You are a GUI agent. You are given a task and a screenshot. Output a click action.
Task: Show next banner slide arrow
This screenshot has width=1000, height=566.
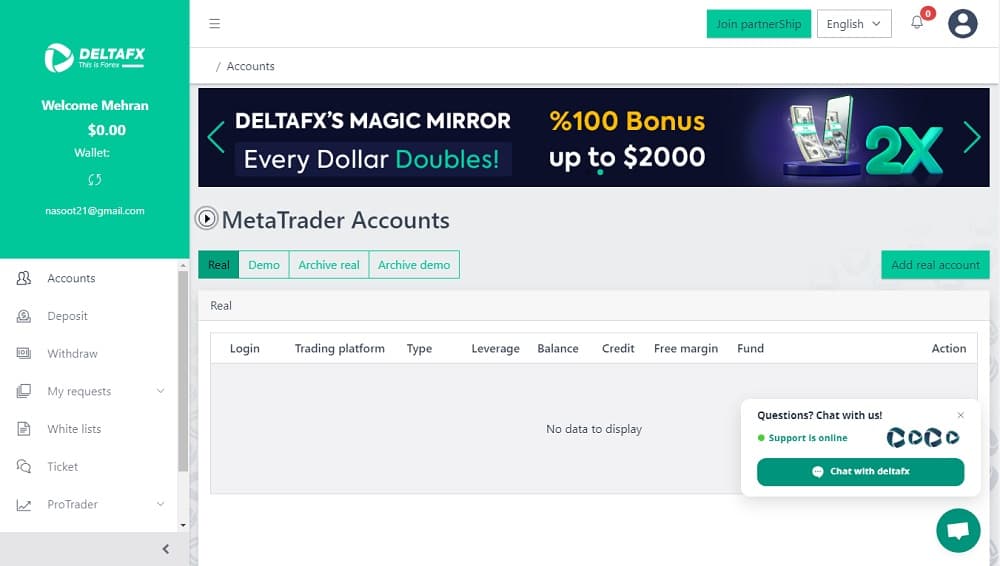tap(972, 137)
